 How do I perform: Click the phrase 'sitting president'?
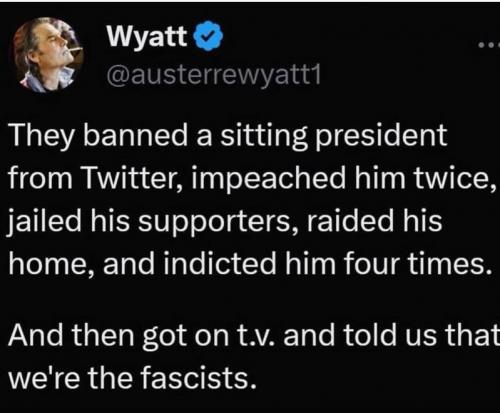coord(334,136)
